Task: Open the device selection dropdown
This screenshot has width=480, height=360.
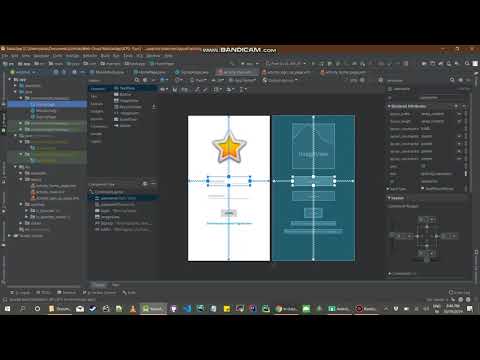Action: (x=200, y=80)
